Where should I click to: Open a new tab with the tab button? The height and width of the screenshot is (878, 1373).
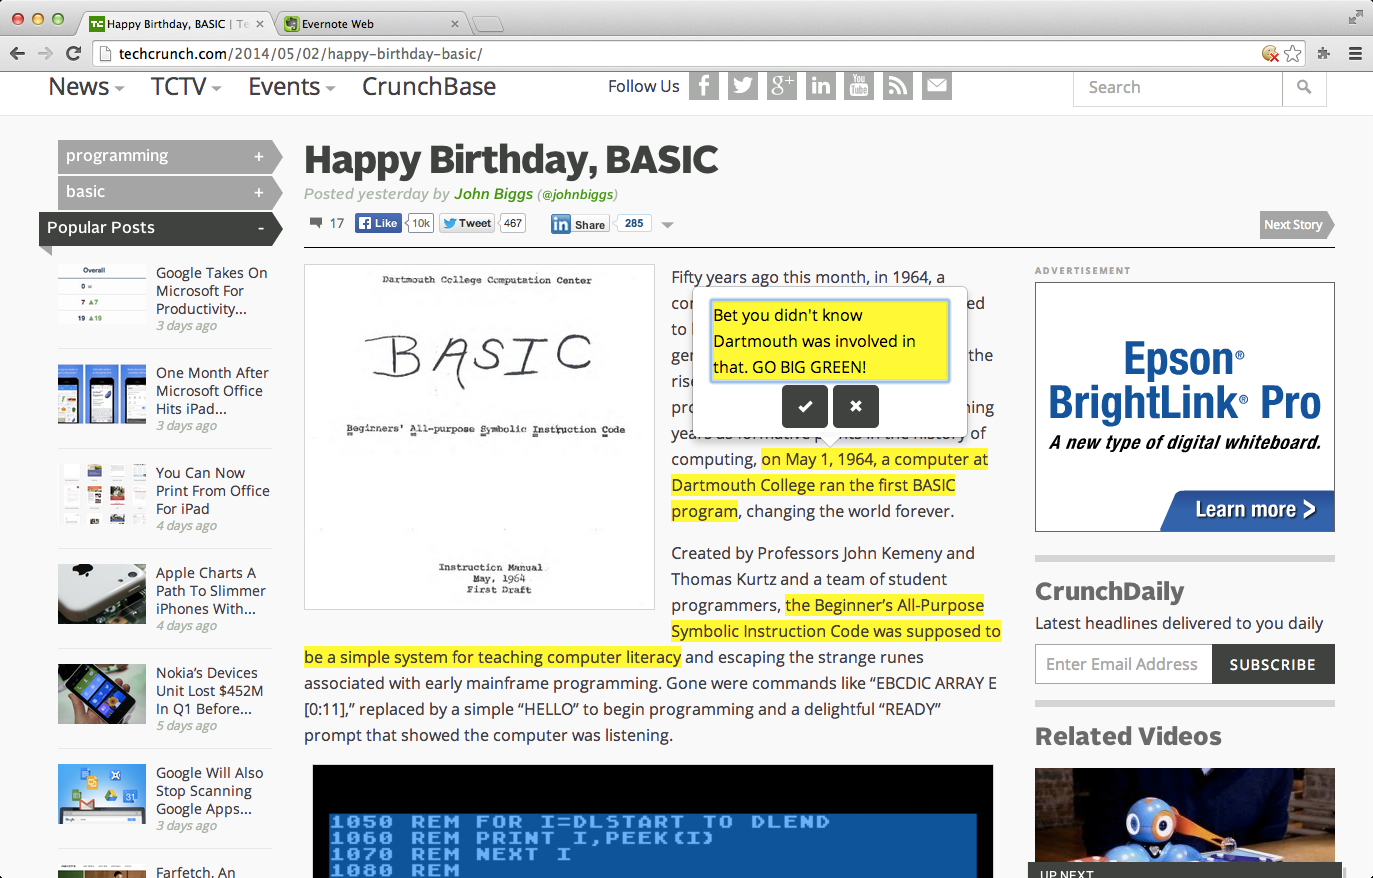point(488,24)
